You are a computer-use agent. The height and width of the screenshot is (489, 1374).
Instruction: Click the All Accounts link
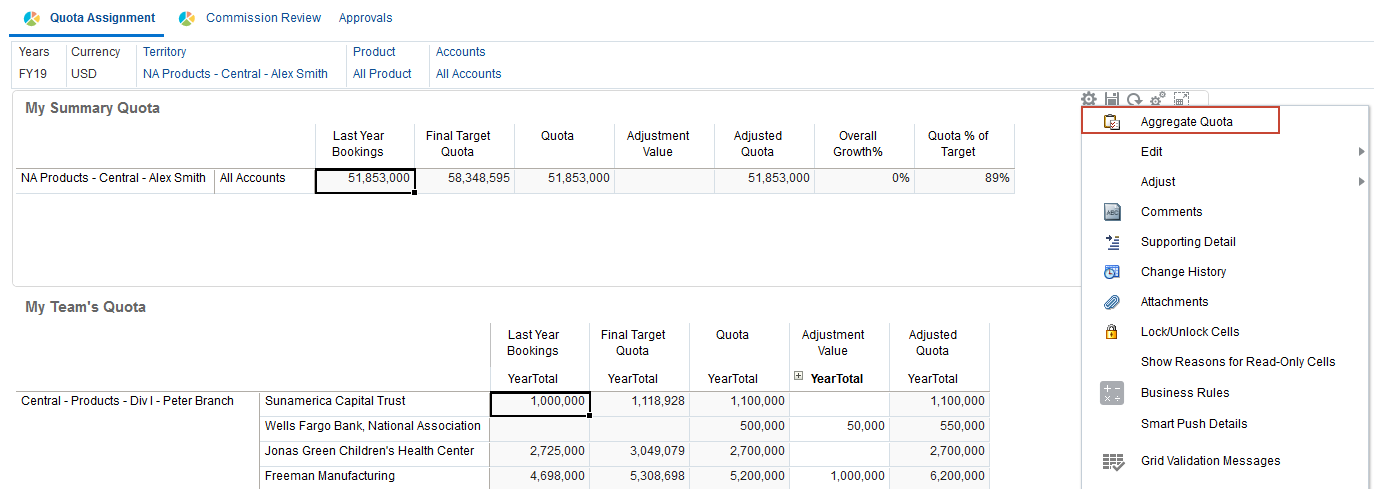tap(468, 74)
